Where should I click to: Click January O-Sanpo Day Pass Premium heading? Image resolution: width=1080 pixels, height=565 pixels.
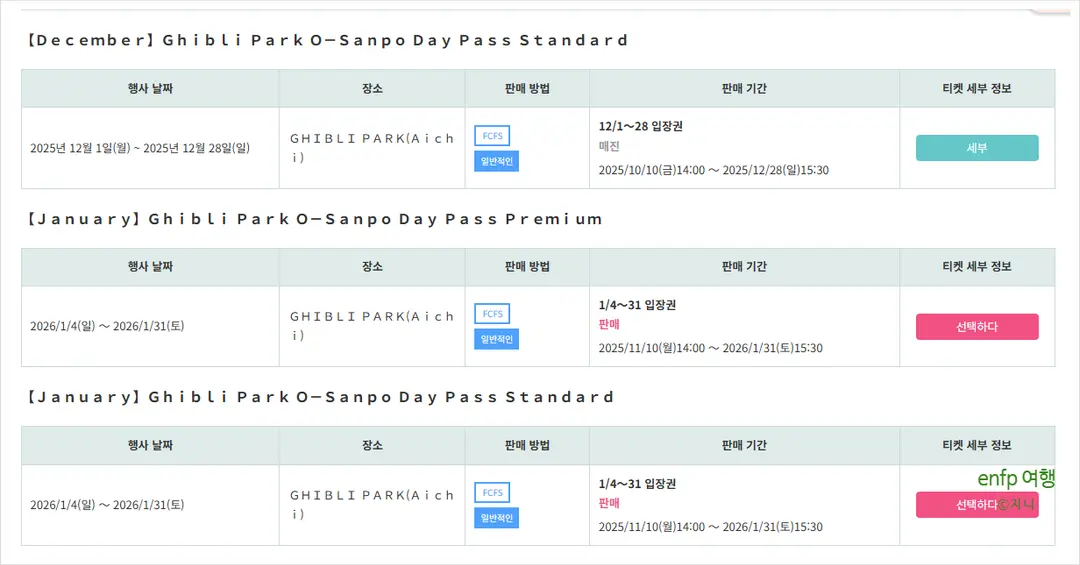click(x=314, y=219)
